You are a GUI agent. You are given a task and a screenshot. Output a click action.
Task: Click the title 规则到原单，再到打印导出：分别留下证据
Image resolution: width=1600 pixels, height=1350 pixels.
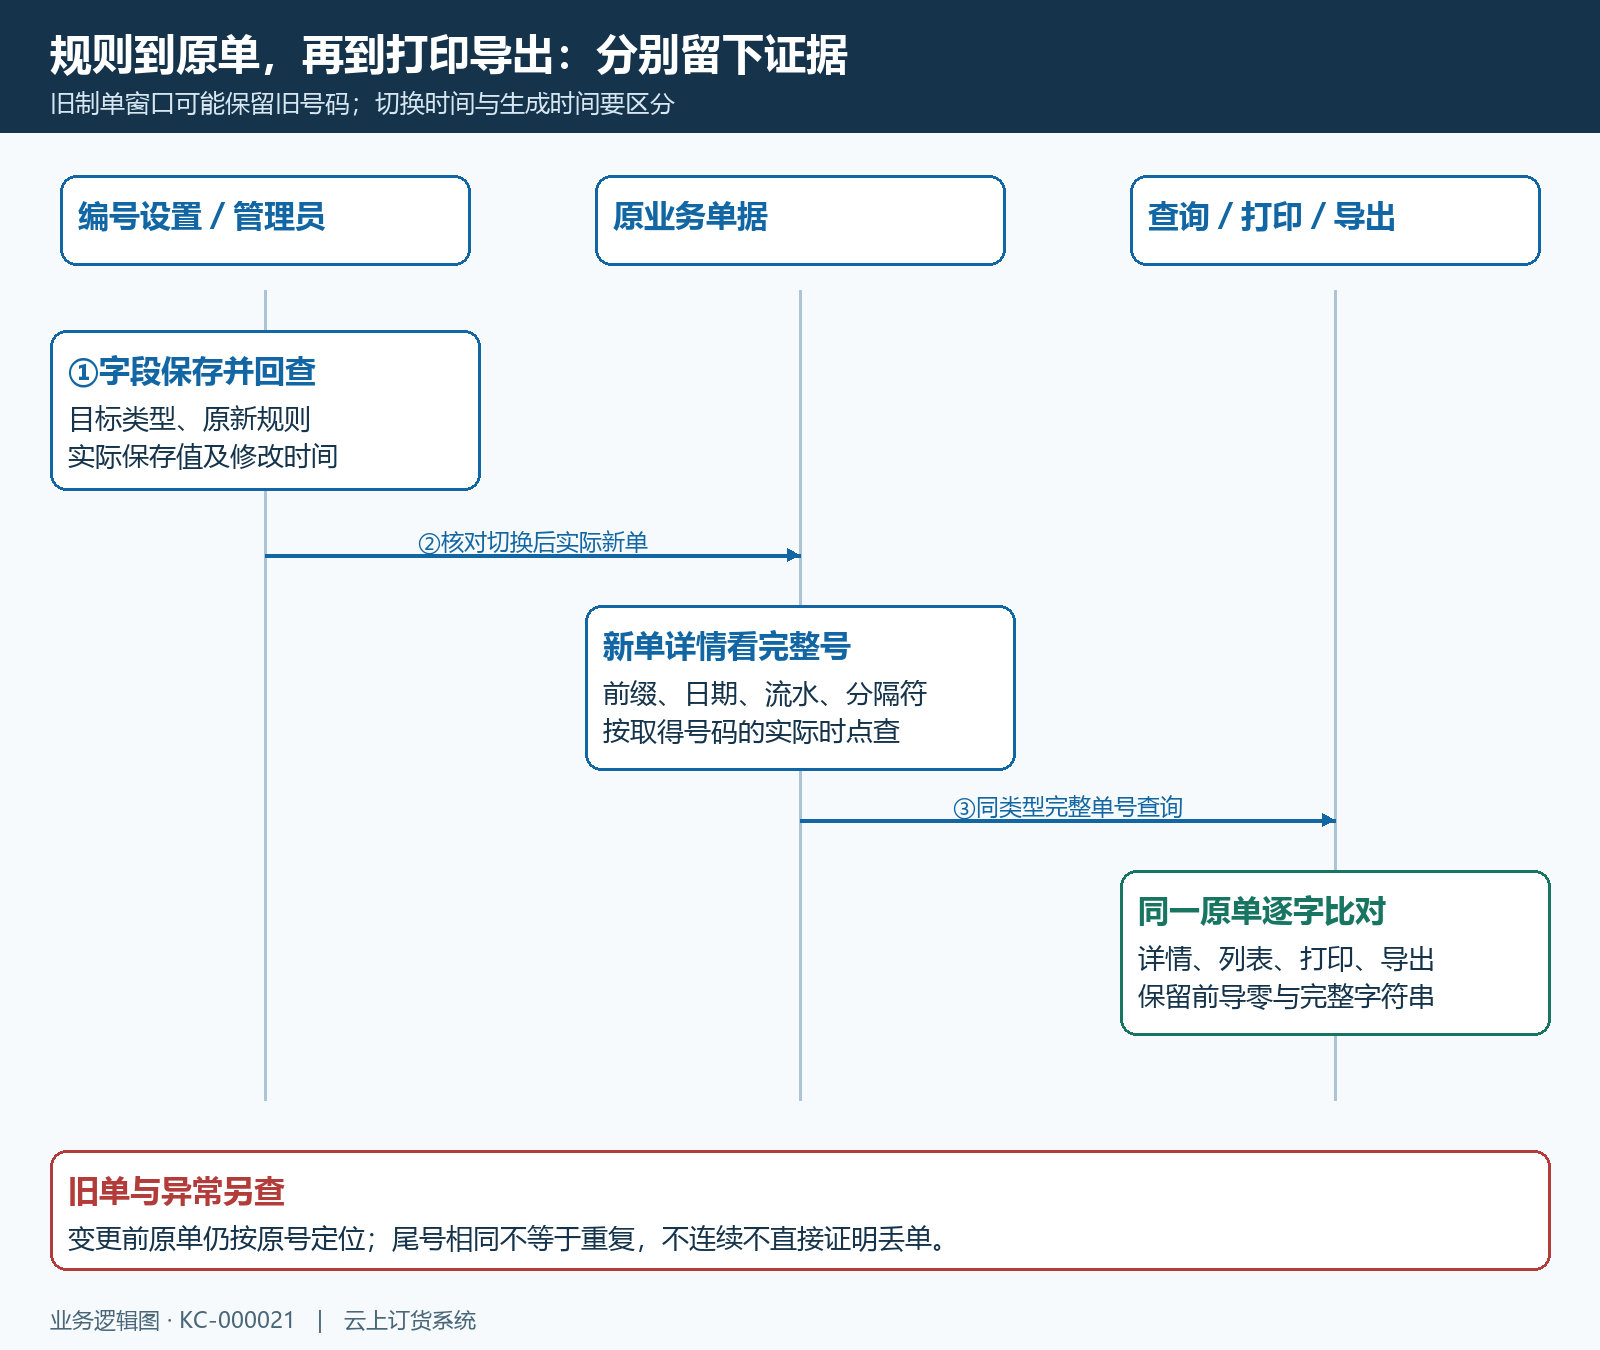(x=448, y=55)
